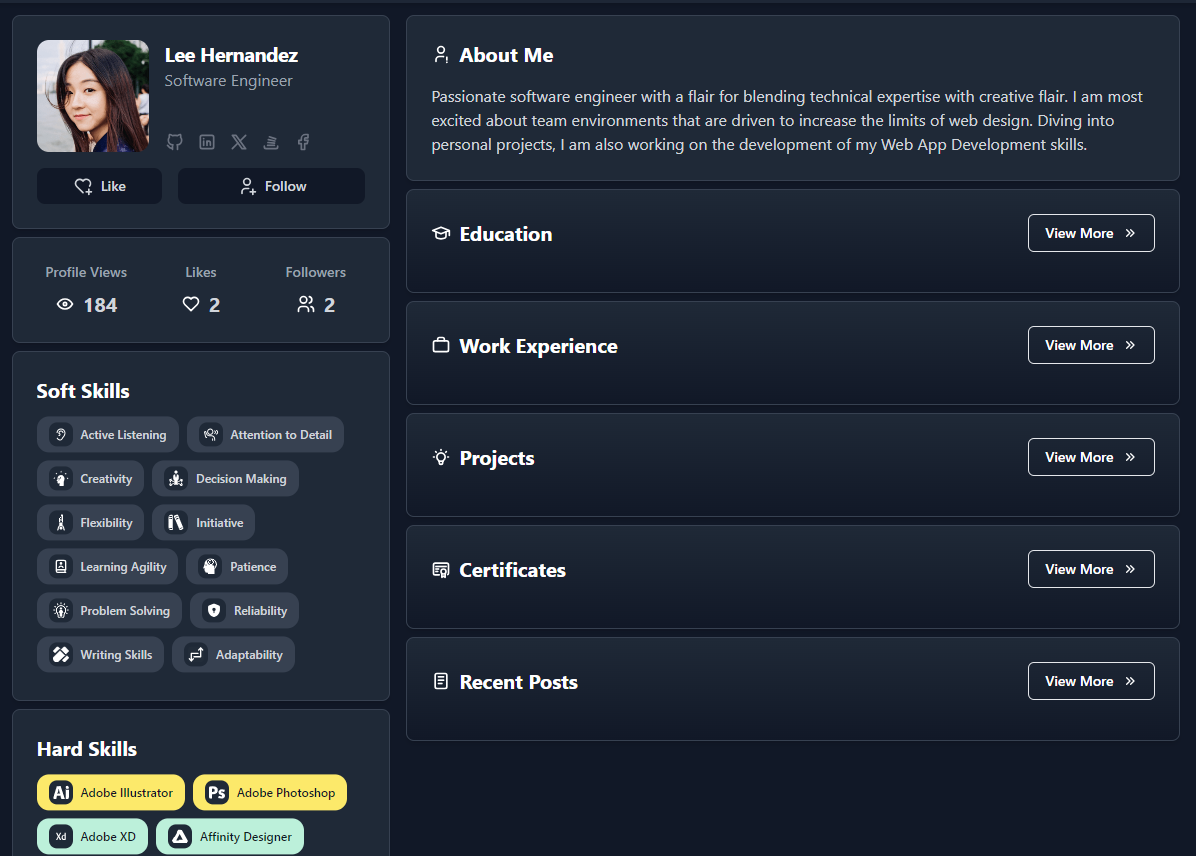
Task: Click the 'Work Experience' heading text
Action: coord(539,346)
